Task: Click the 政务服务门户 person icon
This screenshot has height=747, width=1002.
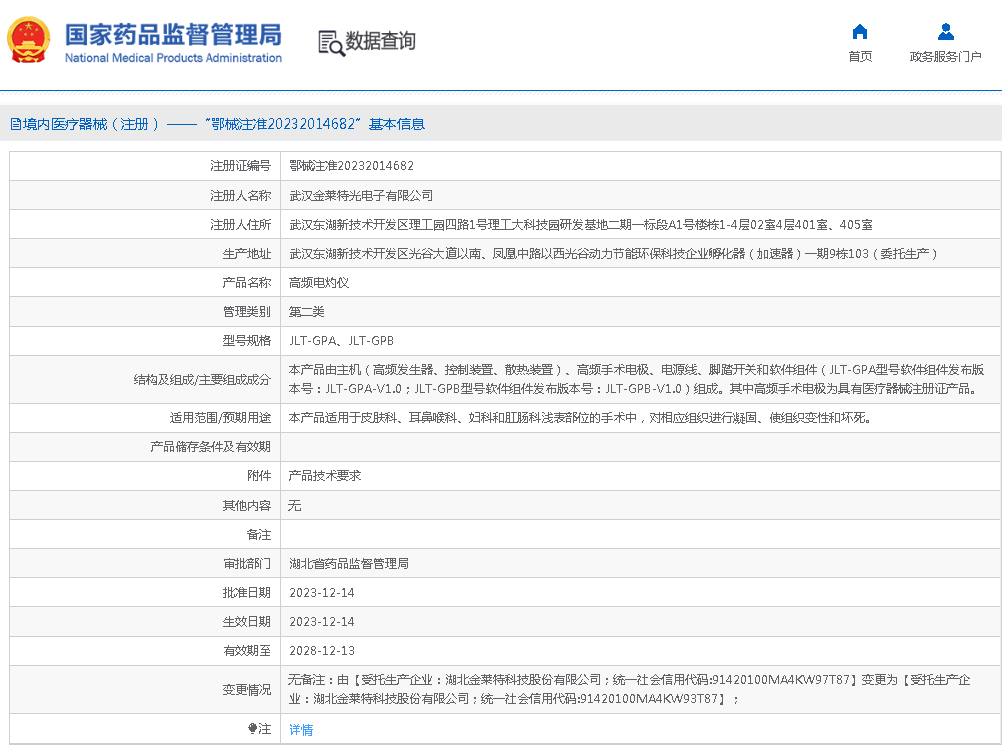Action: click(x=945, y=31)
